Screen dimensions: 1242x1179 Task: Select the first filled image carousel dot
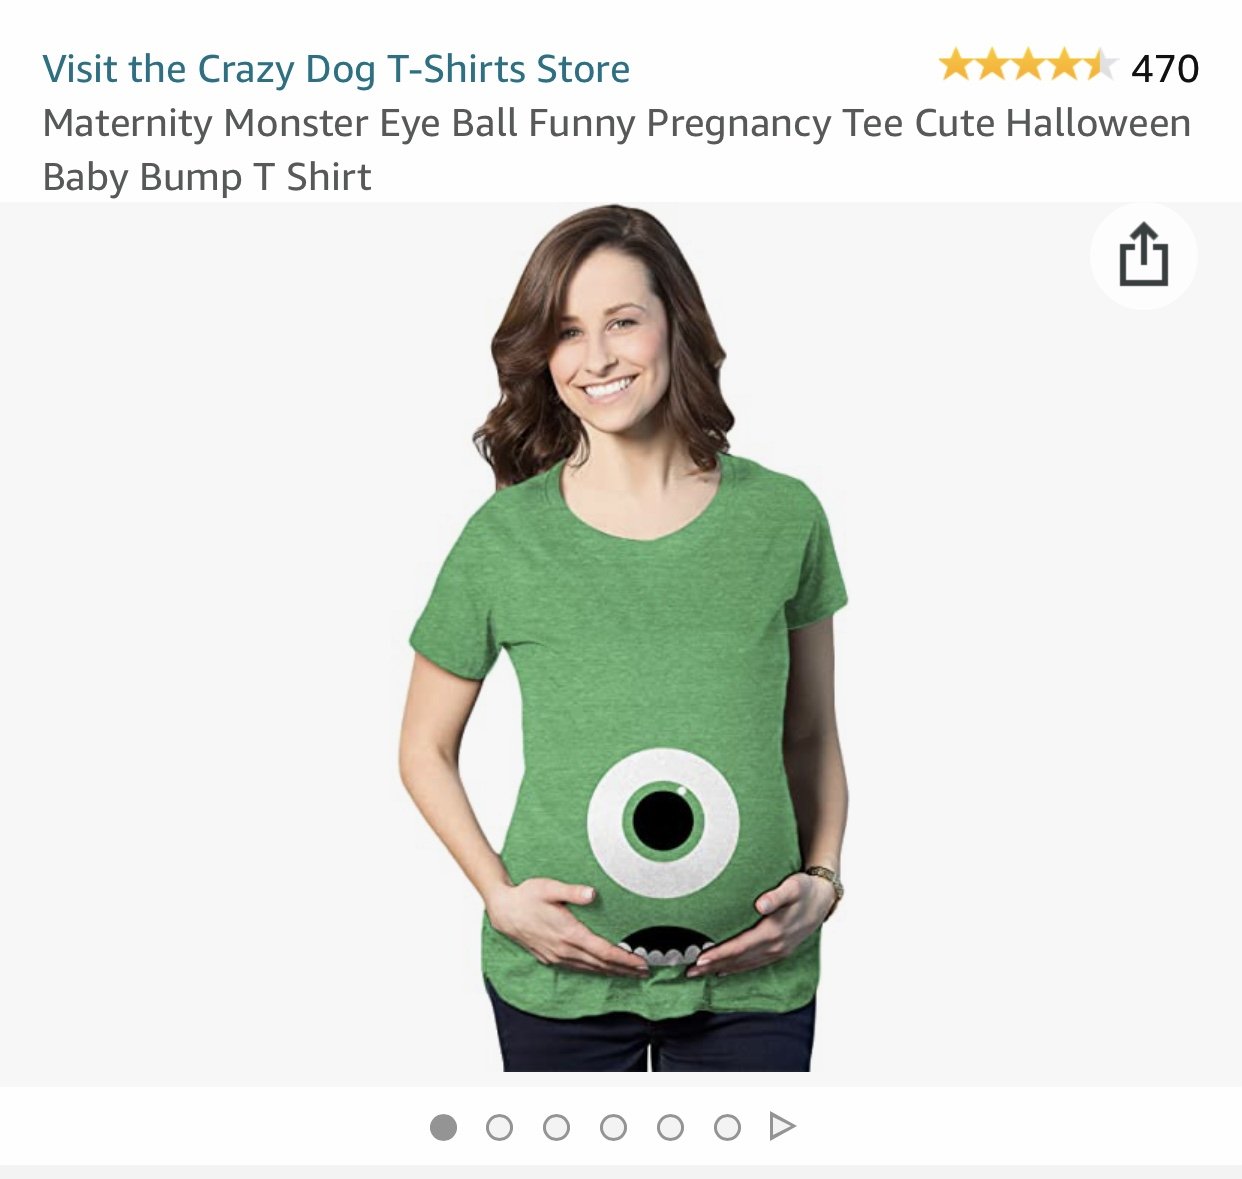443,1127
